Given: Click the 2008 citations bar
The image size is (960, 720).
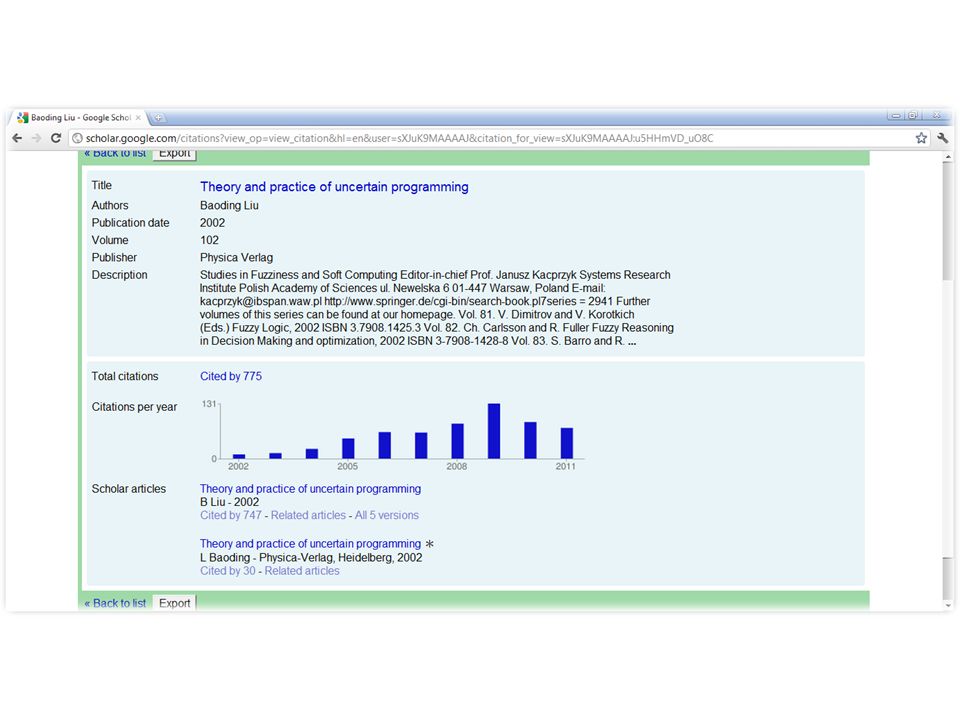Looking at the screenshot, I should (x=457, y=441).
